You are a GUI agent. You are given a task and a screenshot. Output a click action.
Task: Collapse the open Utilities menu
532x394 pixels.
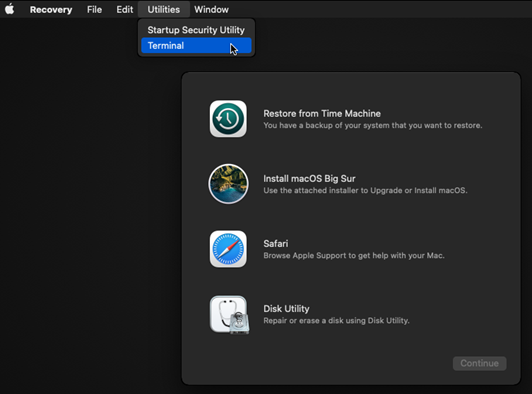pyautogui.click(x=164, y=10)
